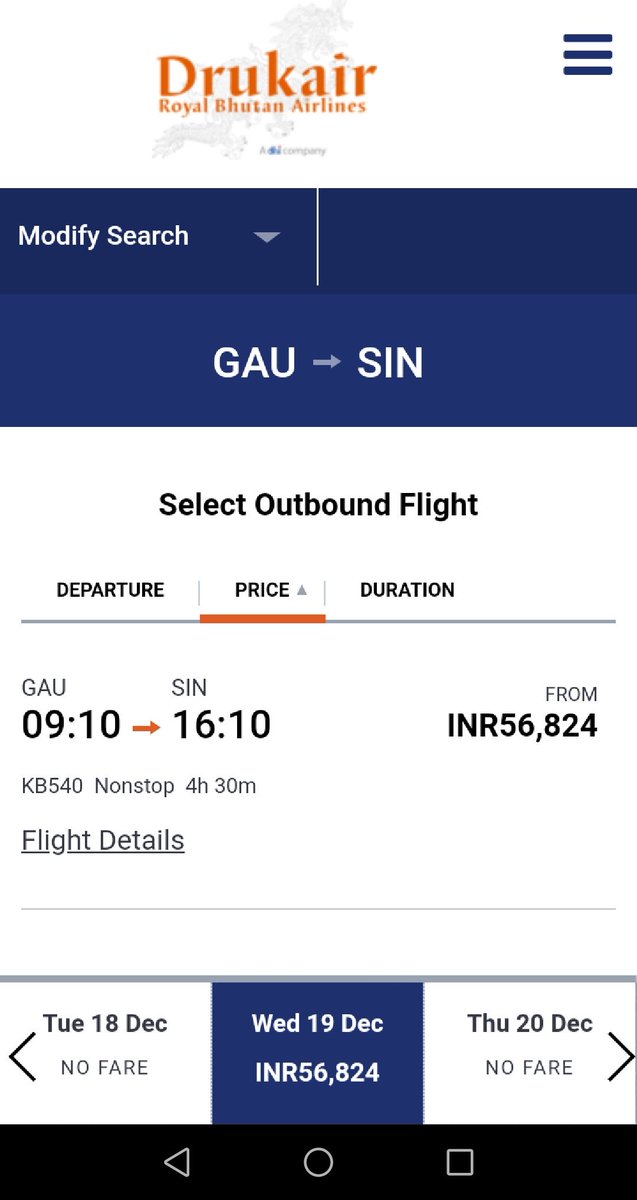Screen dimensions: 637x1200
Task: Select Tue 18 Dec date
Action: [x=105, y=1046]
